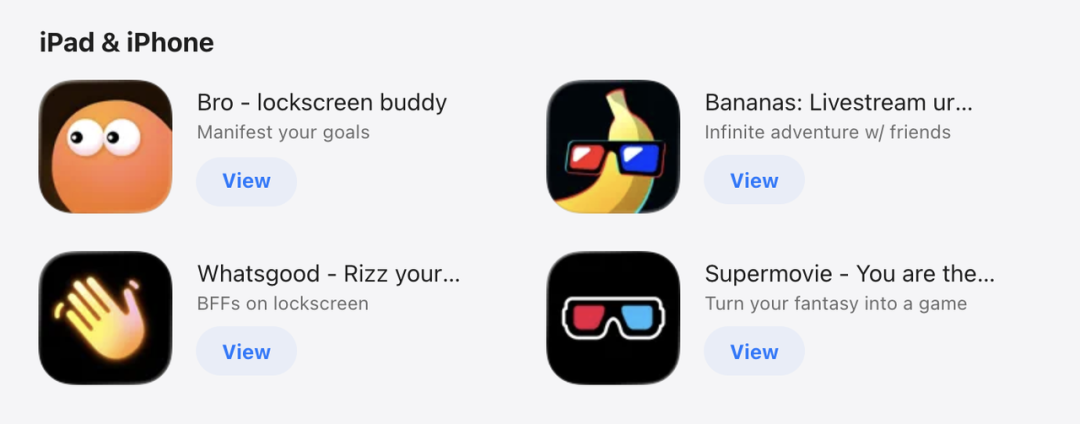Click the Supermovie 3D glasses icon
The height and width of the screenshot is (424, 1080).
point(613,317)
